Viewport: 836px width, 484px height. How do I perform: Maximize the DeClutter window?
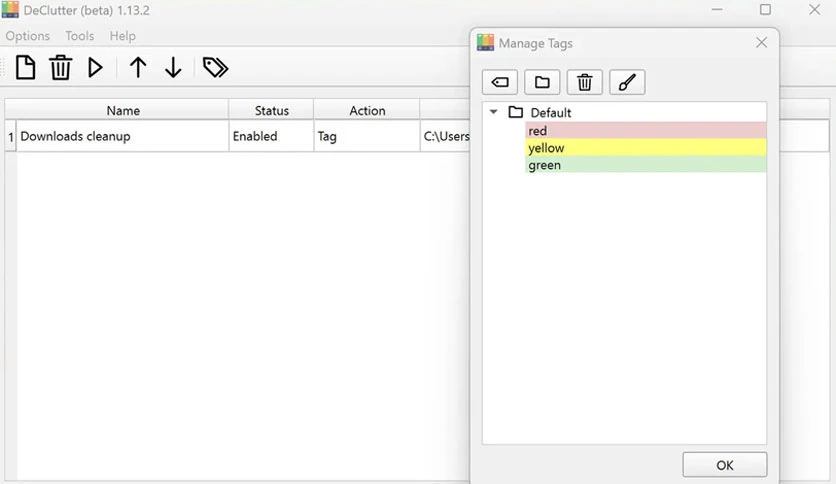(765, 10)
